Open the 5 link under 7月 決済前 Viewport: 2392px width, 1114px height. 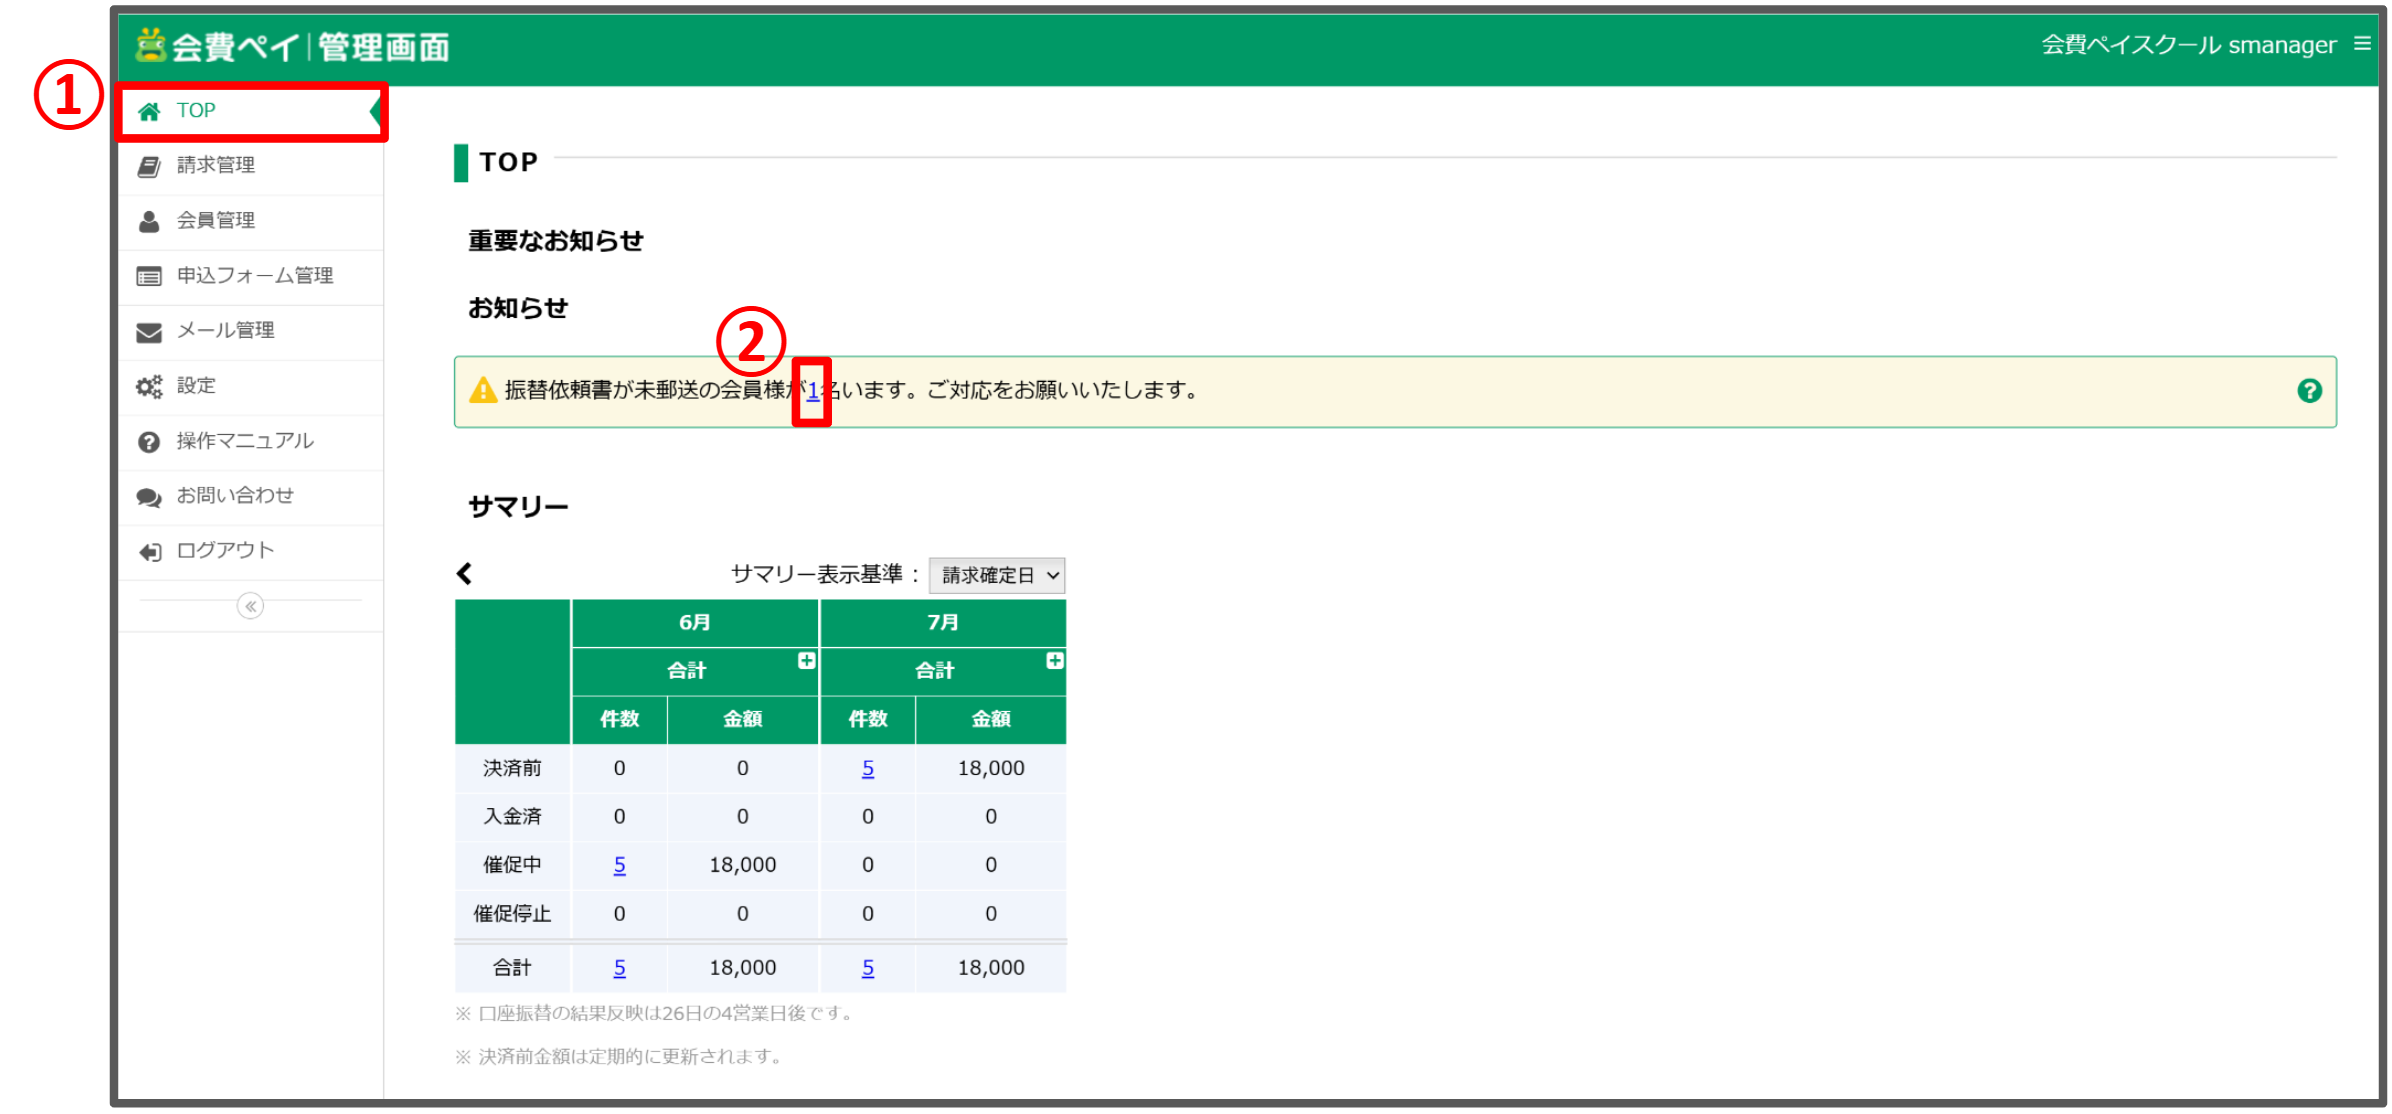867,768
